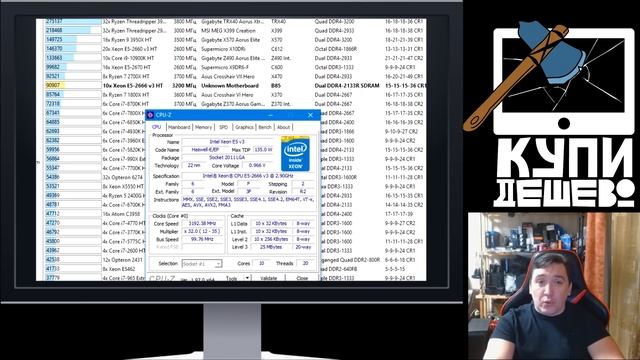Switch to the SPD tab
This screenshot has height=360, width=640.
pos(224,127)
